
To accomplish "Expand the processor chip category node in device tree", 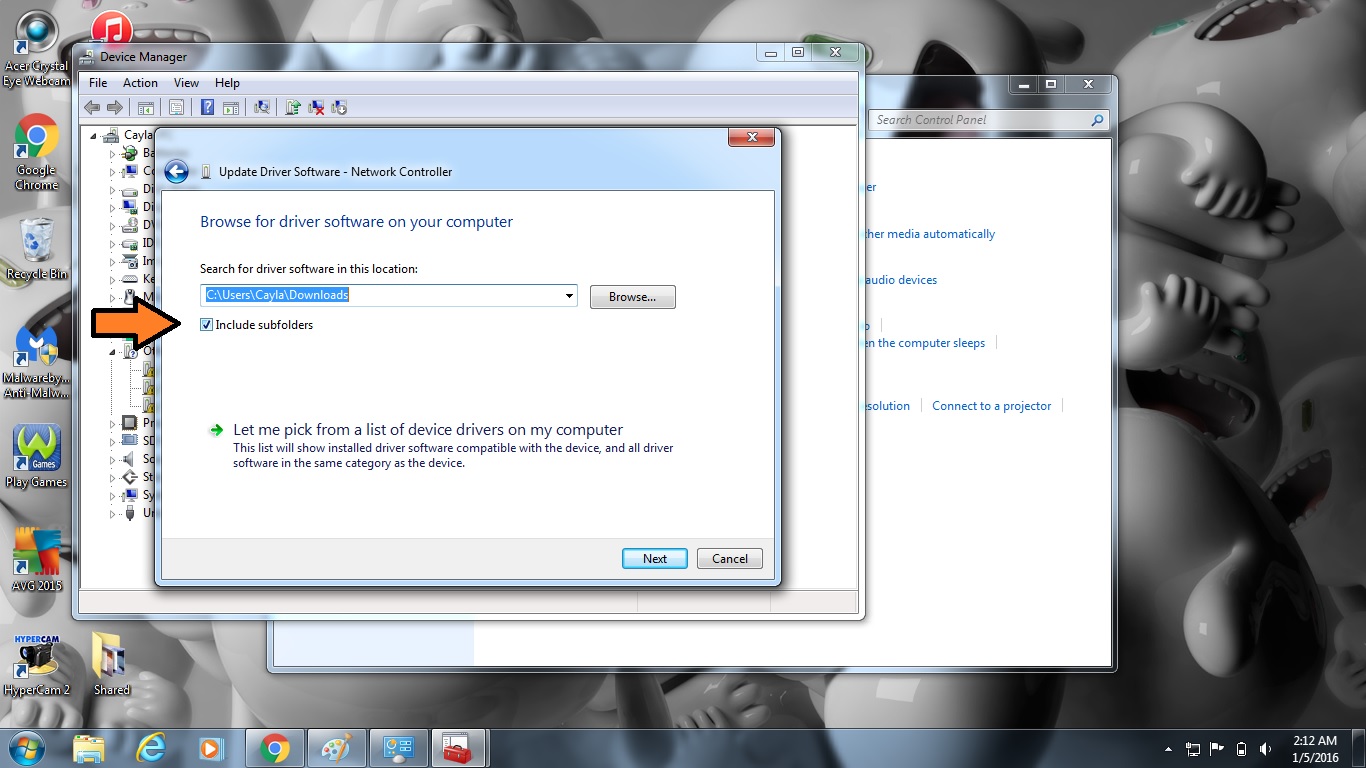I will 113,423.
